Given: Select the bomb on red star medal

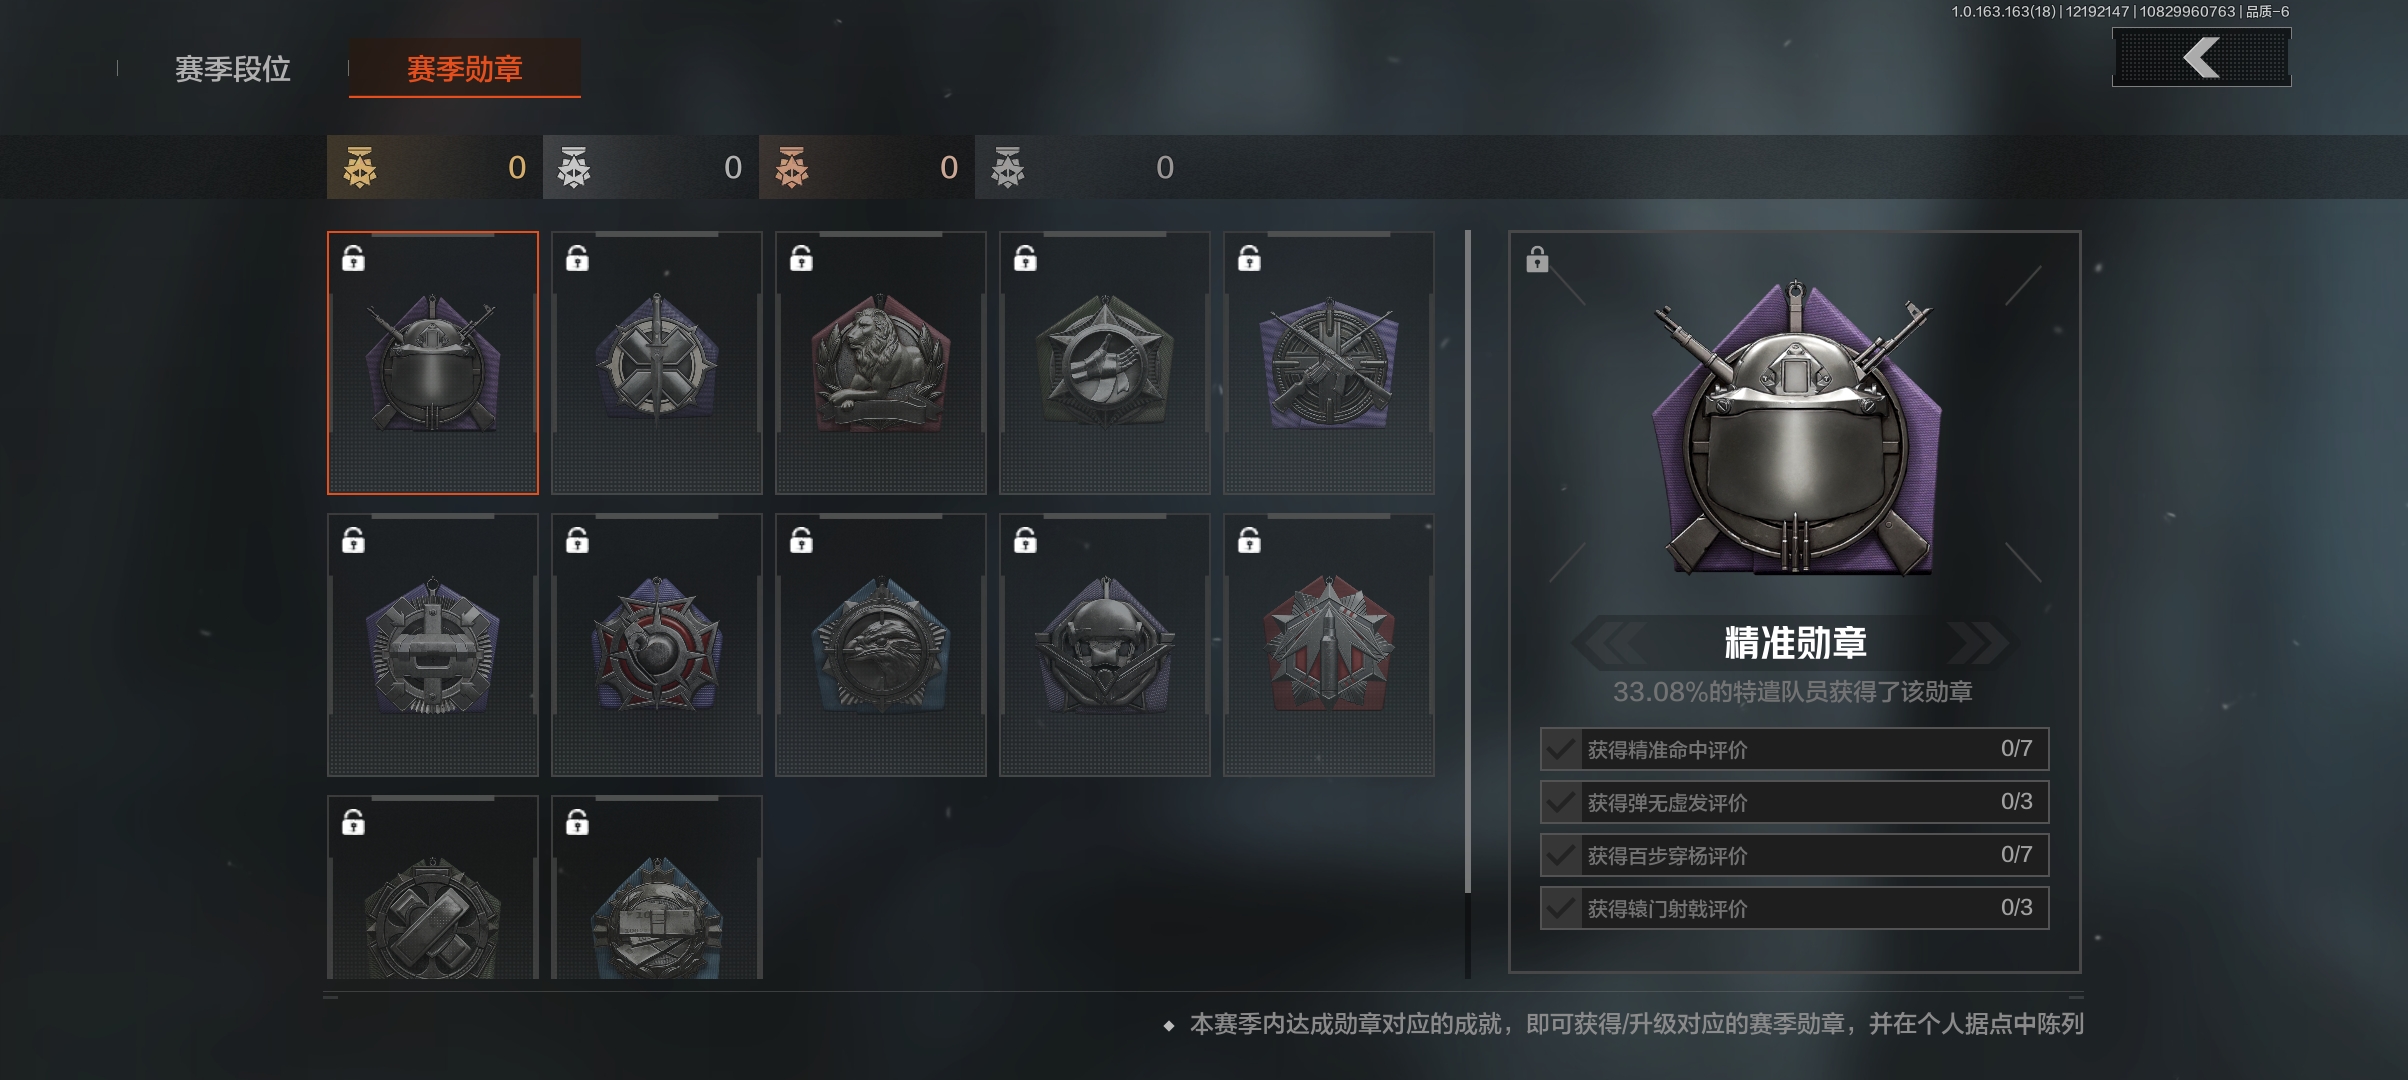Looking at the screenshot, I should [x=656, y=645].
